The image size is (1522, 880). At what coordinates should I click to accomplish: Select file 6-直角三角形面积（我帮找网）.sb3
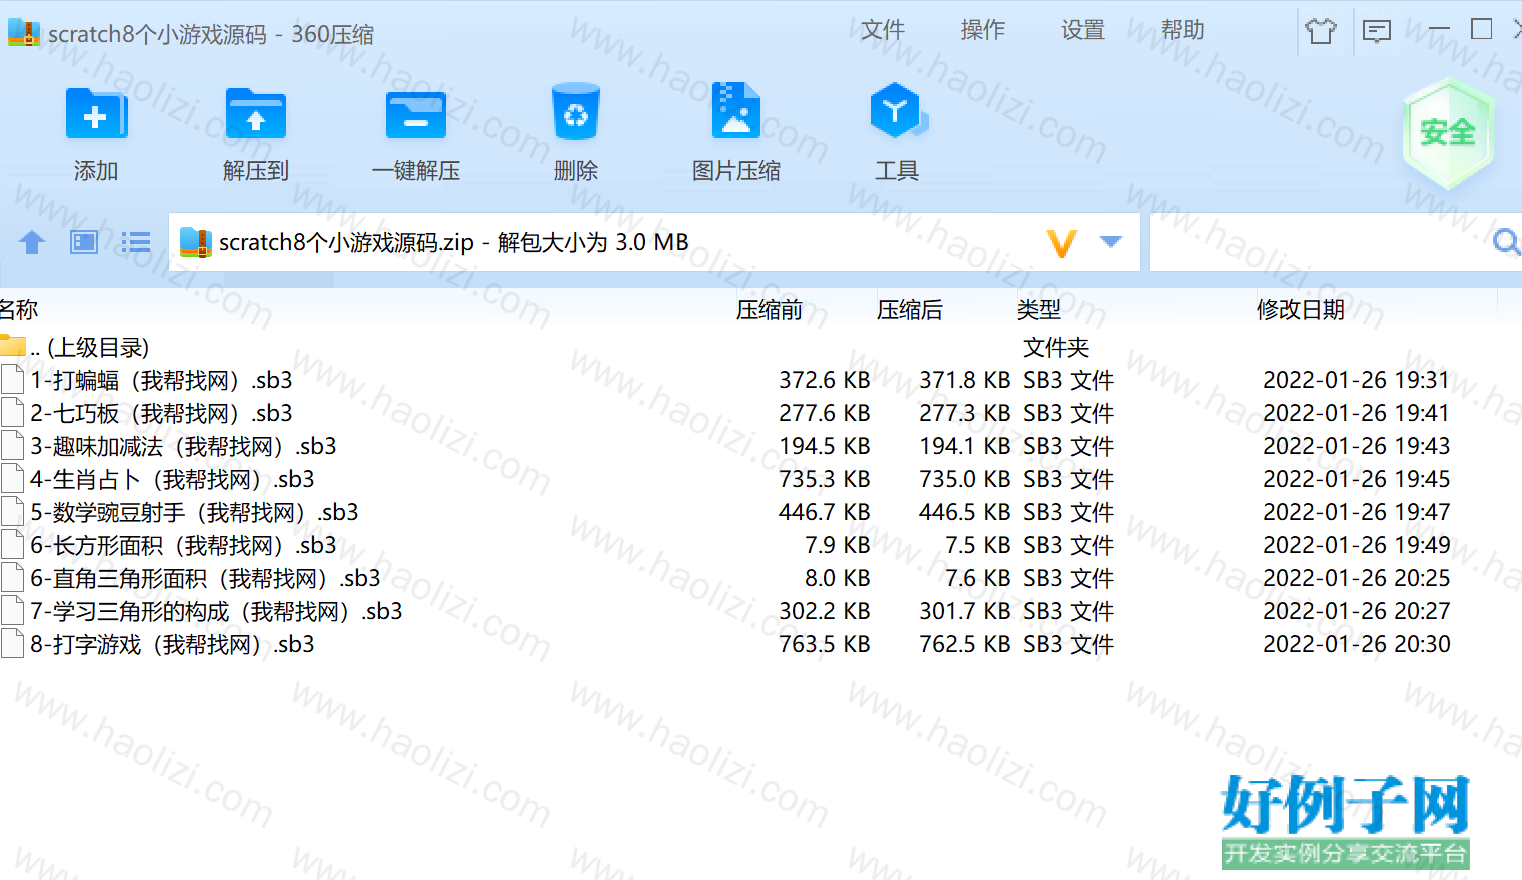pyautogui.click(x=205, y=578)
